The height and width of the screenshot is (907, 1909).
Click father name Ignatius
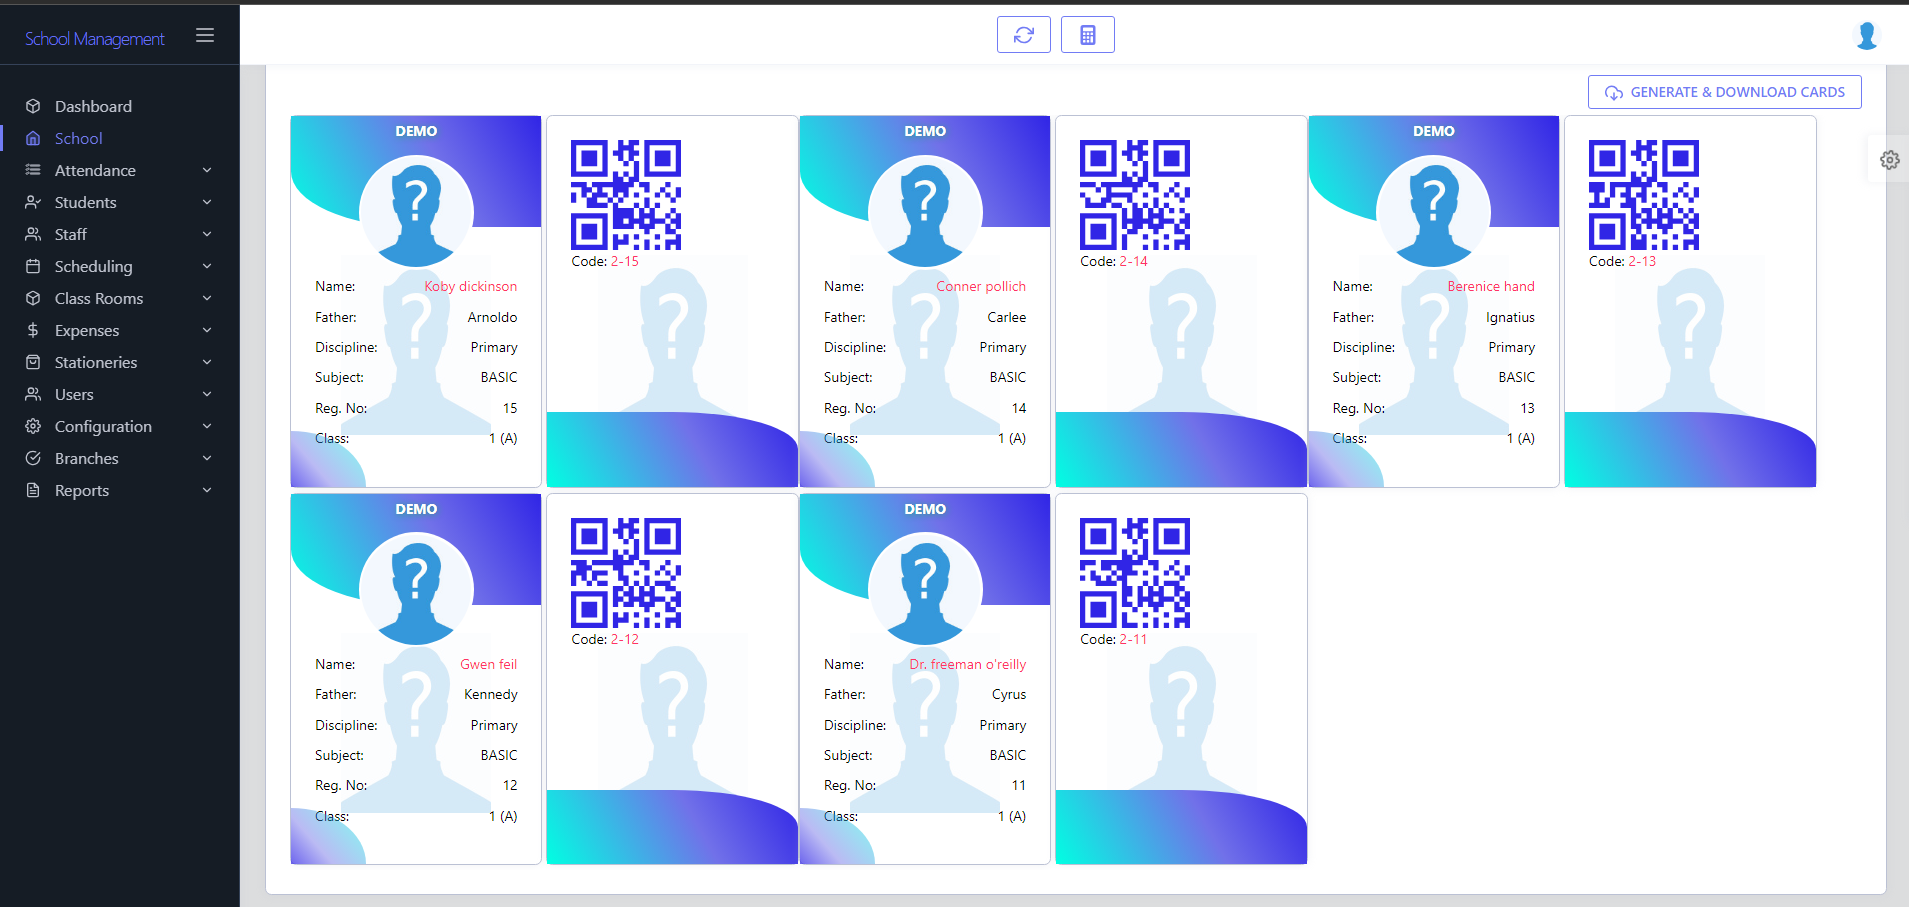pyautogui.click(x=1510, y=317)
